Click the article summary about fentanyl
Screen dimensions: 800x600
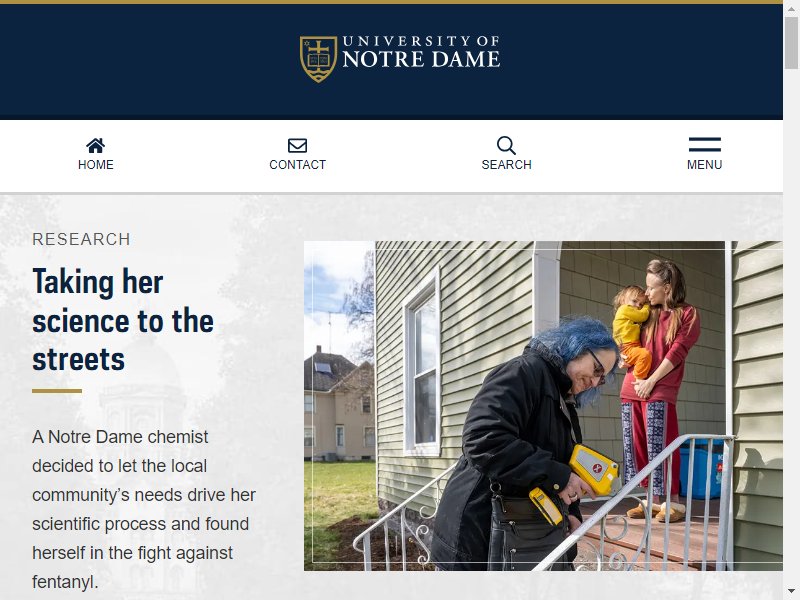(144, 509)
